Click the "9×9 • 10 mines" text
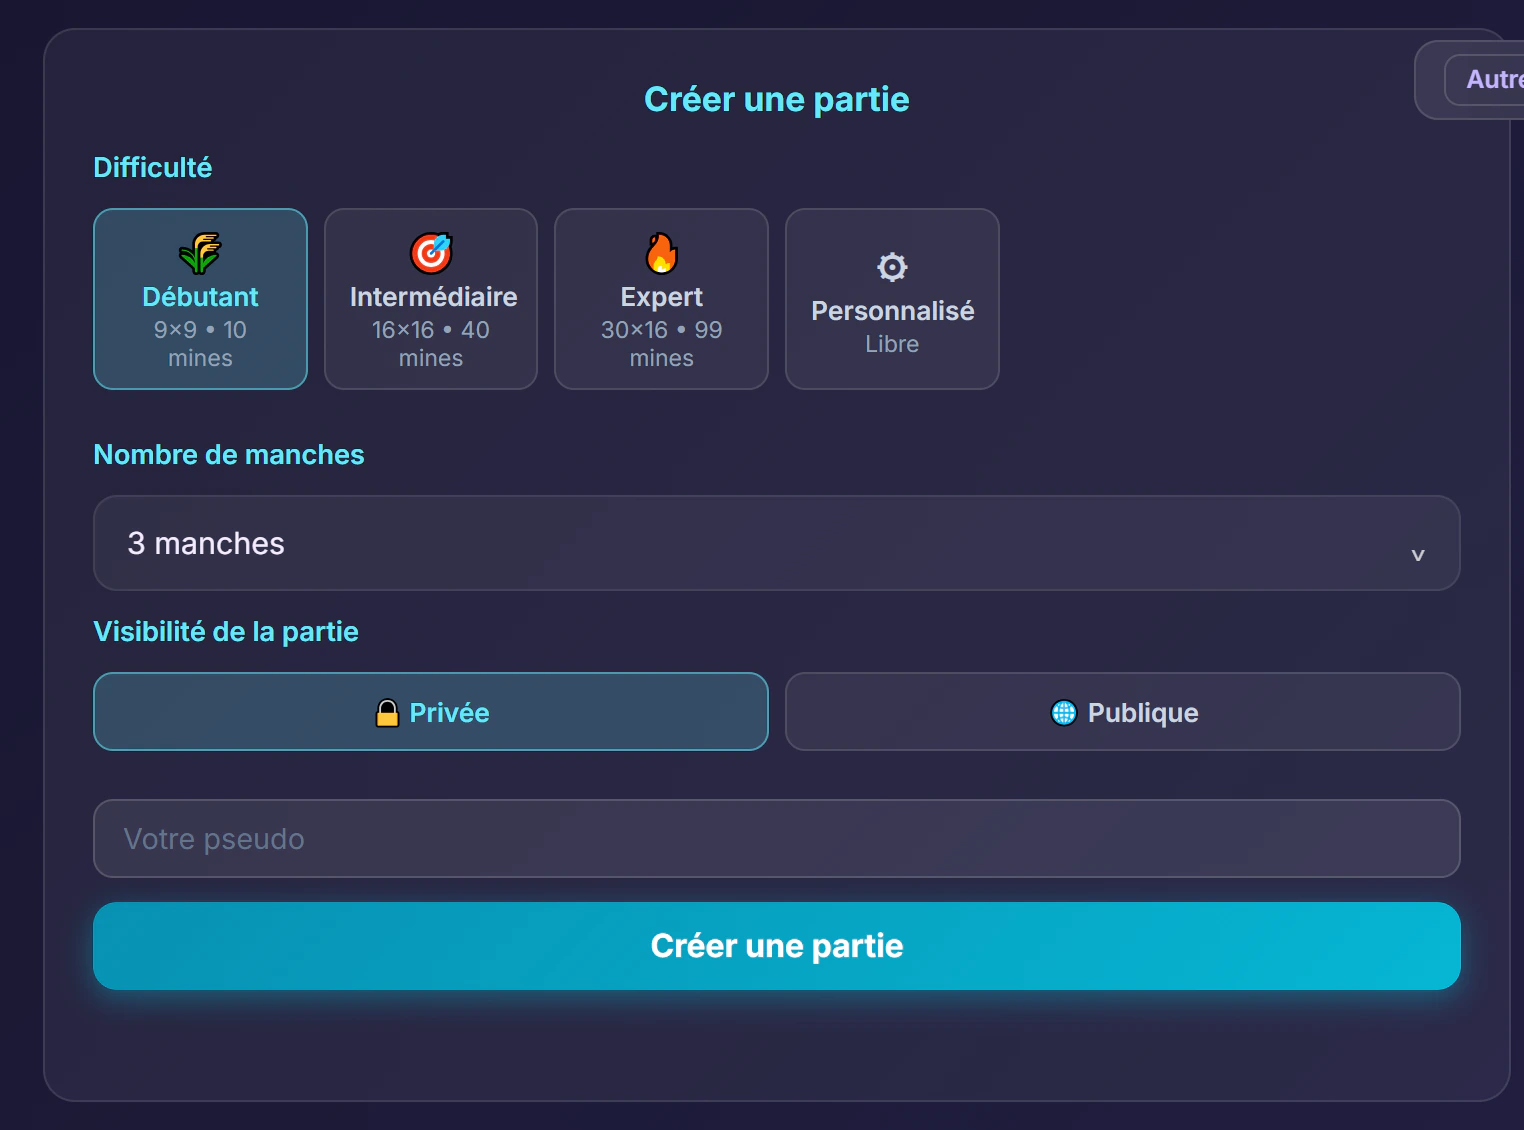This screenshot has height=1130, width=1524. point(200,344)
